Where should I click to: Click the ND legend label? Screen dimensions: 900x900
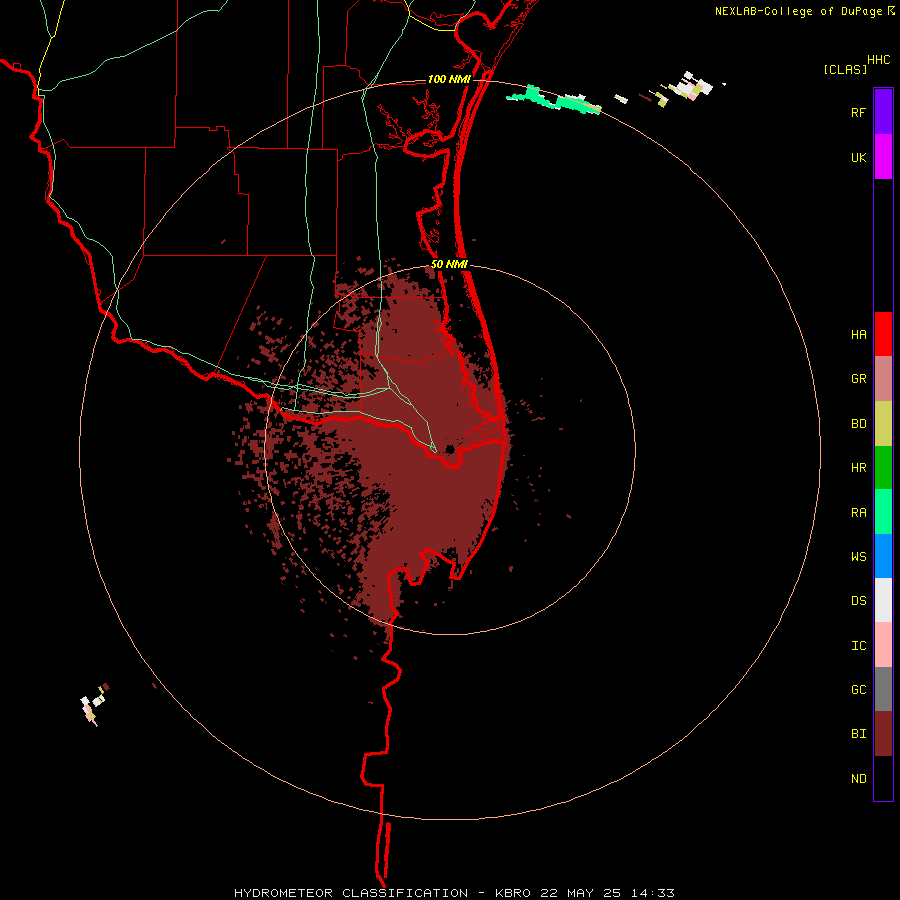coord(858,779)
